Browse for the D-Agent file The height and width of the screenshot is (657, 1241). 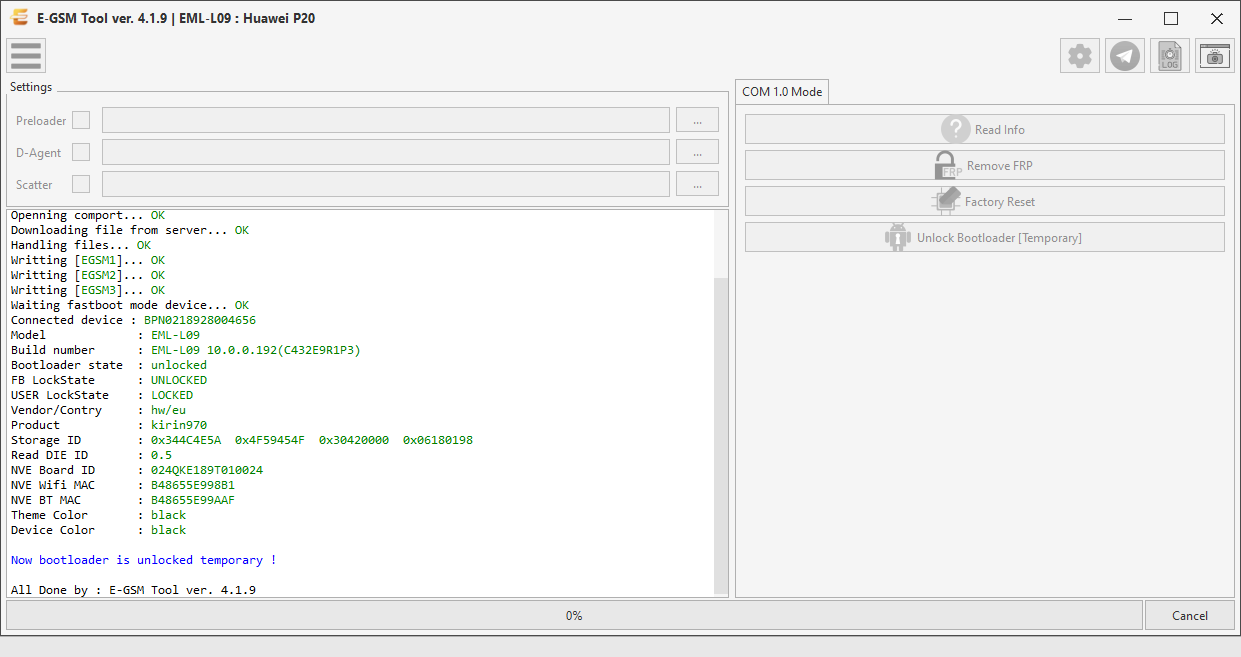click(697, 152)
